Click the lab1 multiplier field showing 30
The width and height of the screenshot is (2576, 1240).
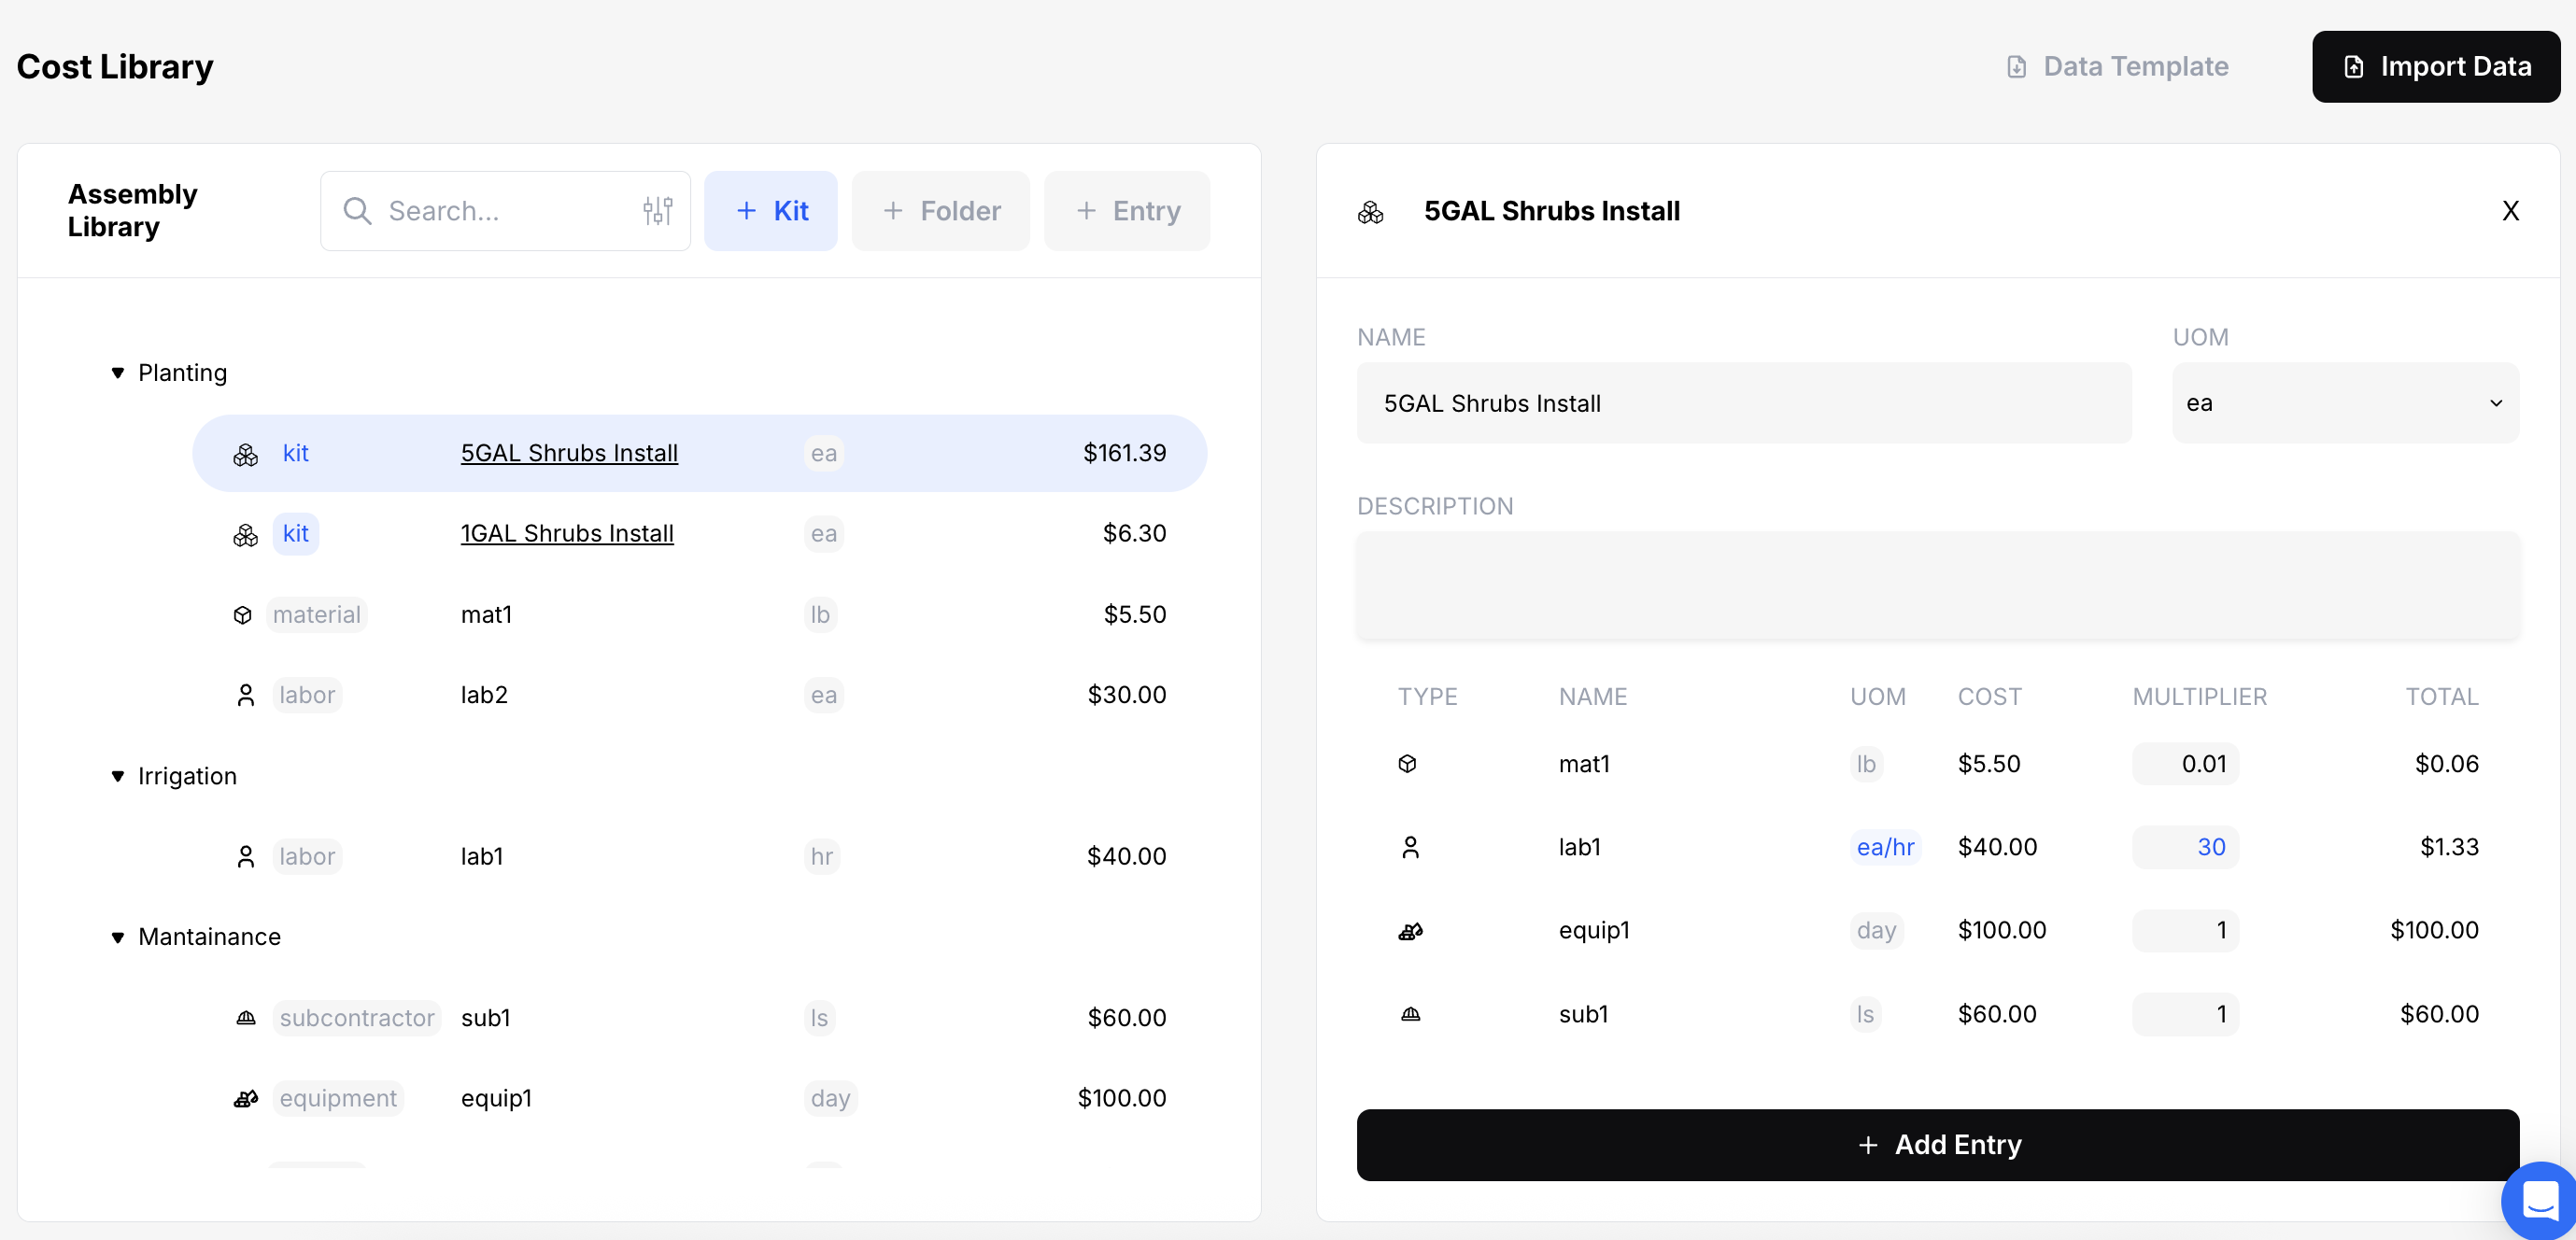2185,848
